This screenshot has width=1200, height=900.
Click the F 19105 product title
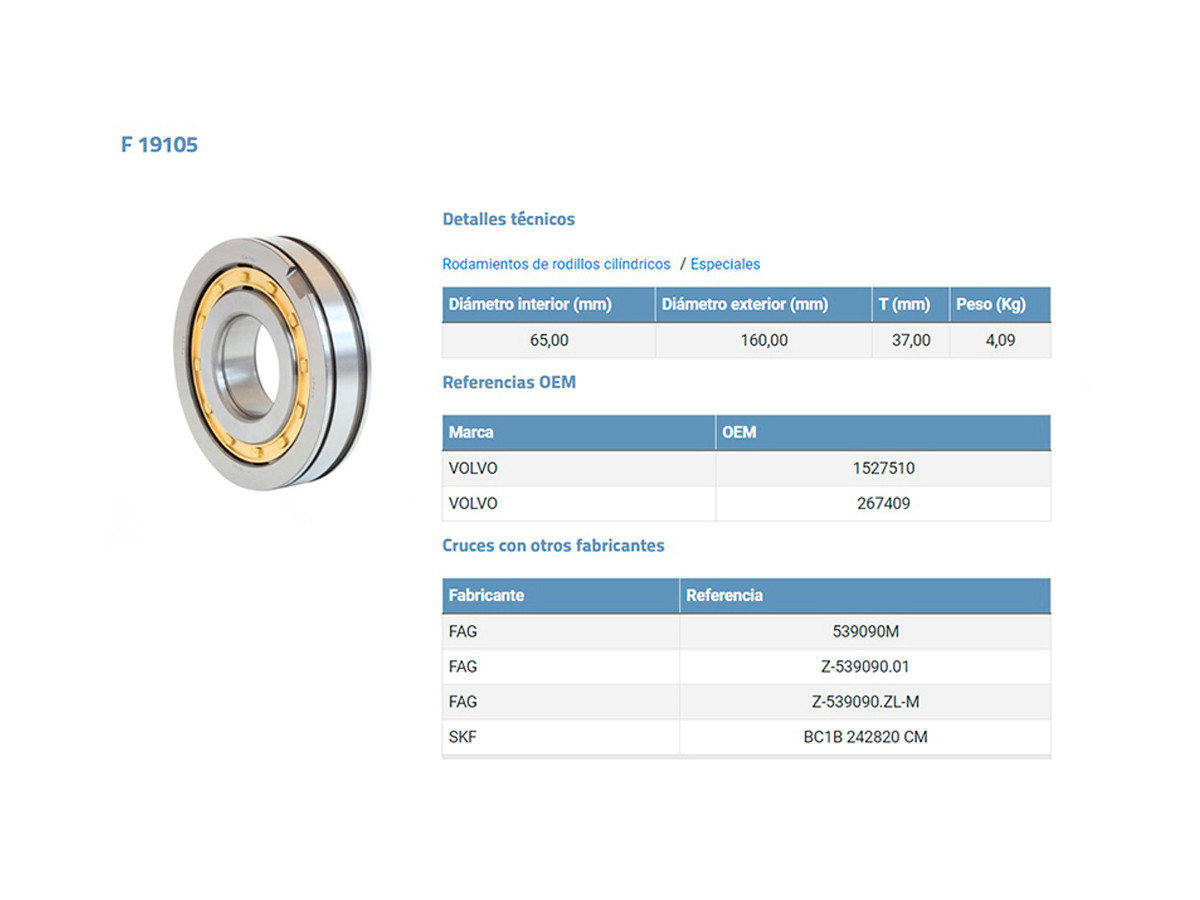click(x=160, y=144)
